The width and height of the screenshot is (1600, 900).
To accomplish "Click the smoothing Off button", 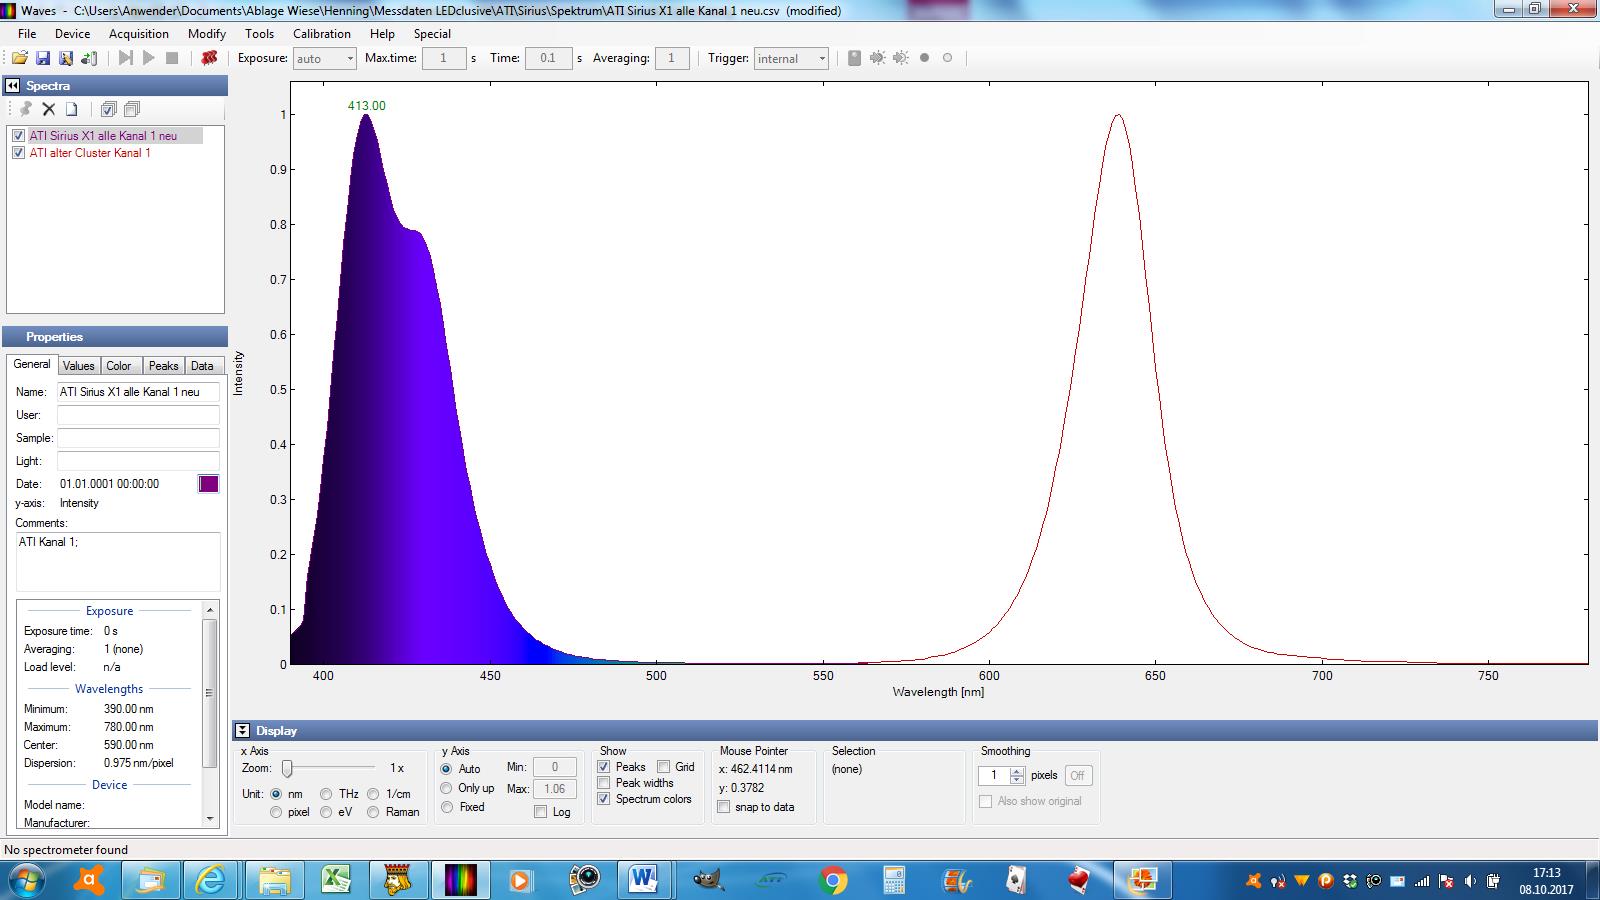I will click(x=1077, y=775).
